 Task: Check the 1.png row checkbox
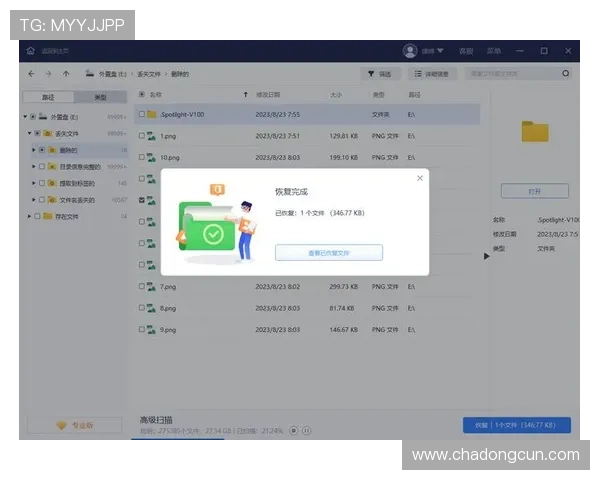tap(142, 136)
